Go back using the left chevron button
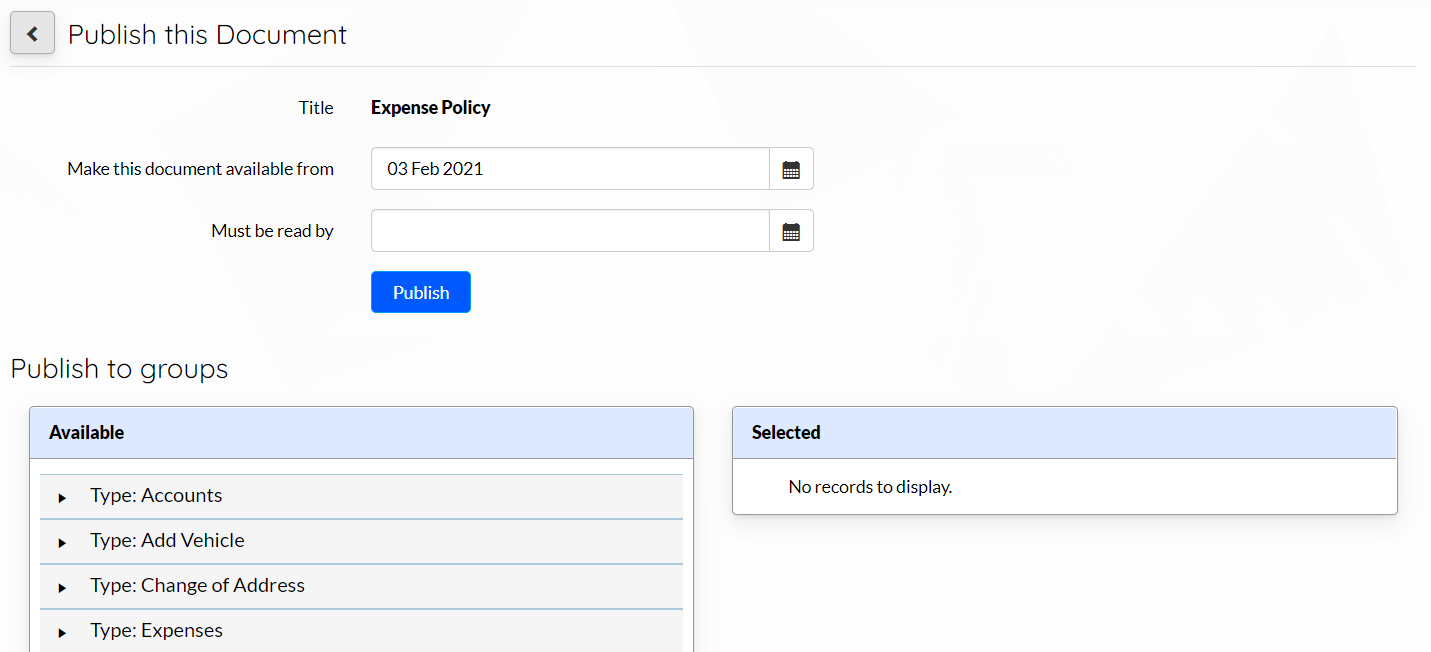Screen dimensions: 1431x652 click(32, 34)
